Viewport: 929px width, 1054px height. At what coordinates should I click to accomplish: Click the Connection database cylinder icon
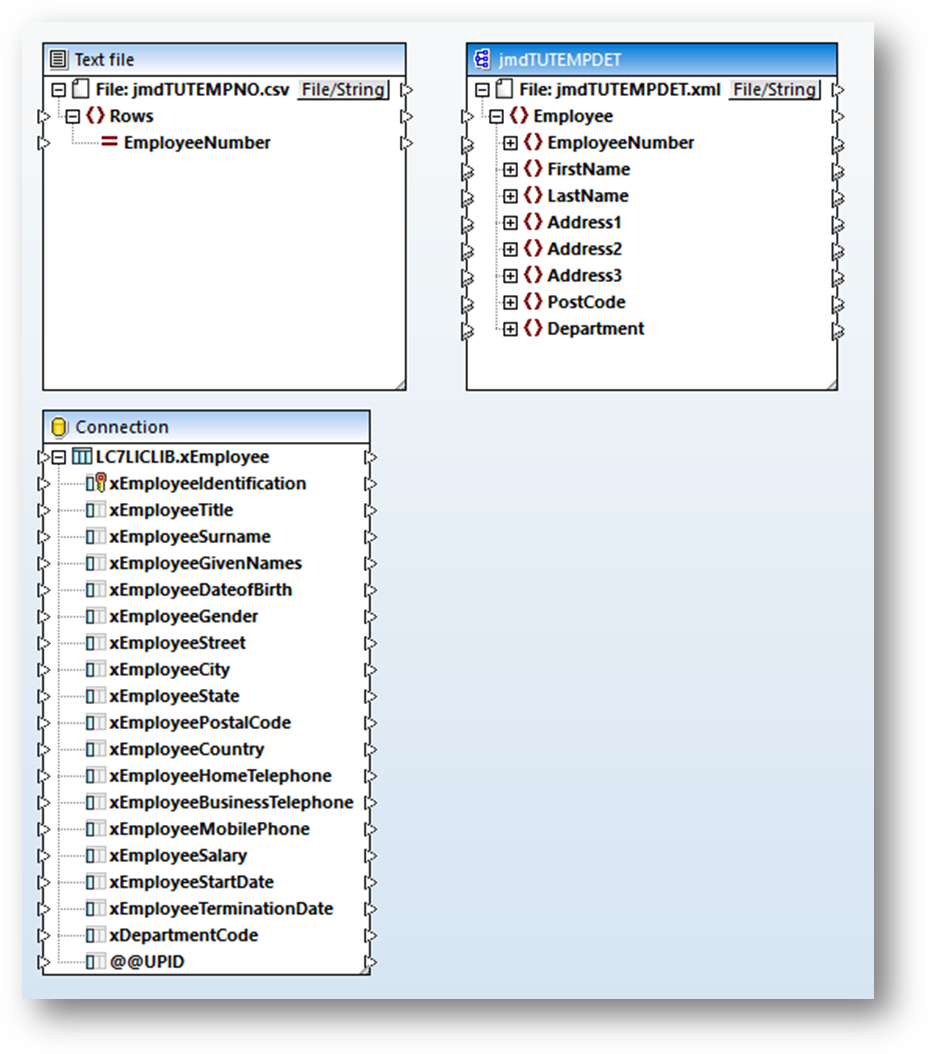[59, 427]
